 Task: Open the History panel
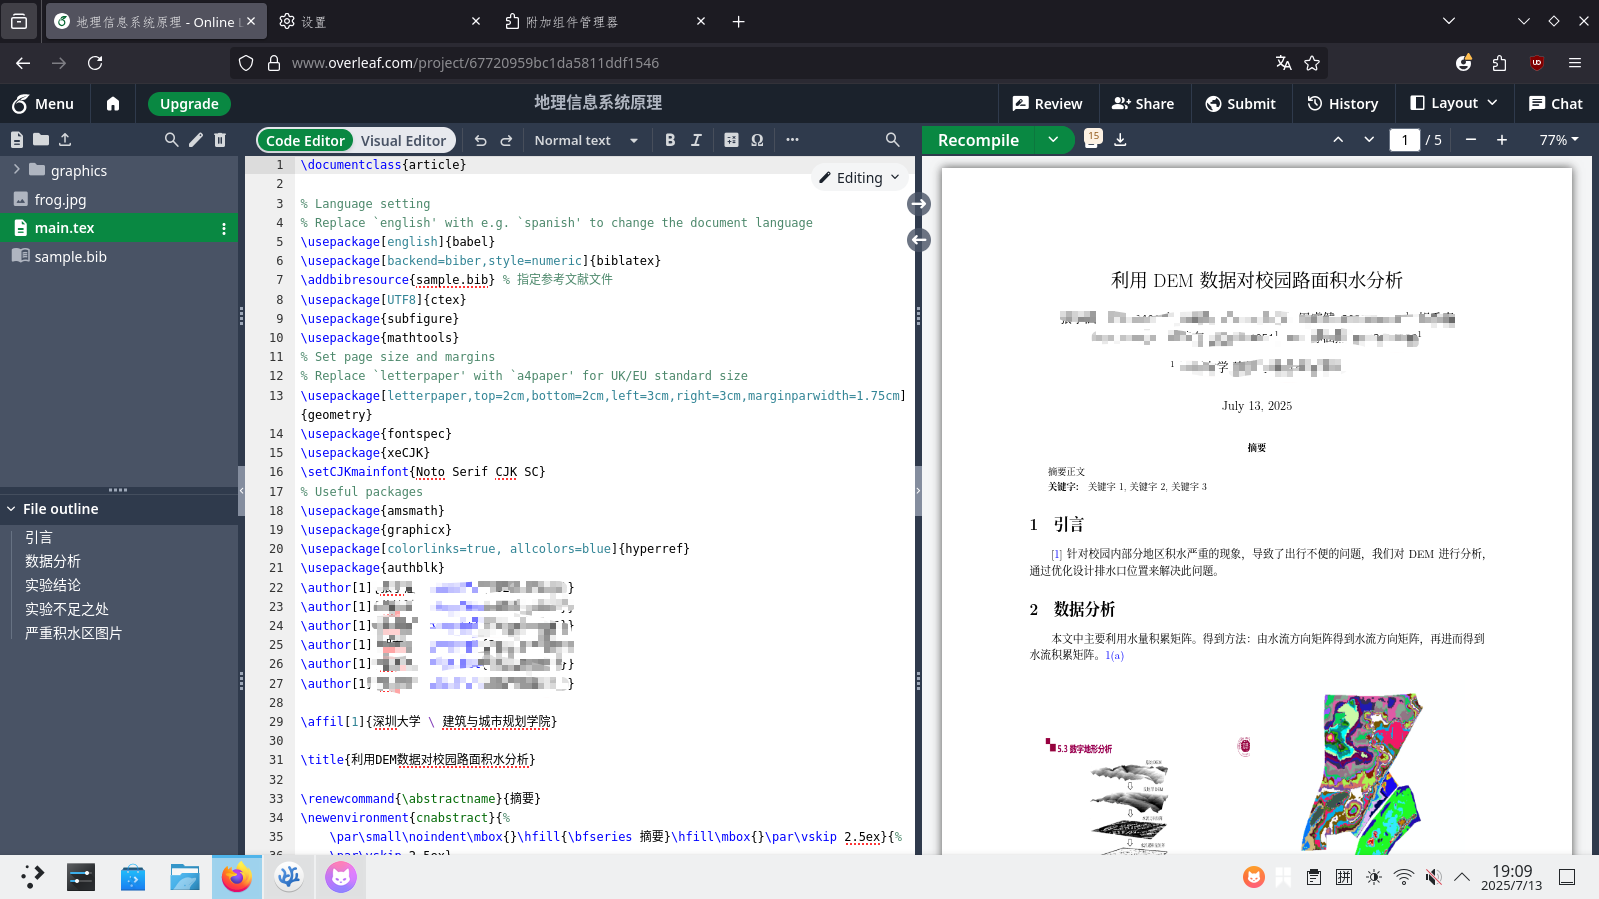coord(1342,104)
